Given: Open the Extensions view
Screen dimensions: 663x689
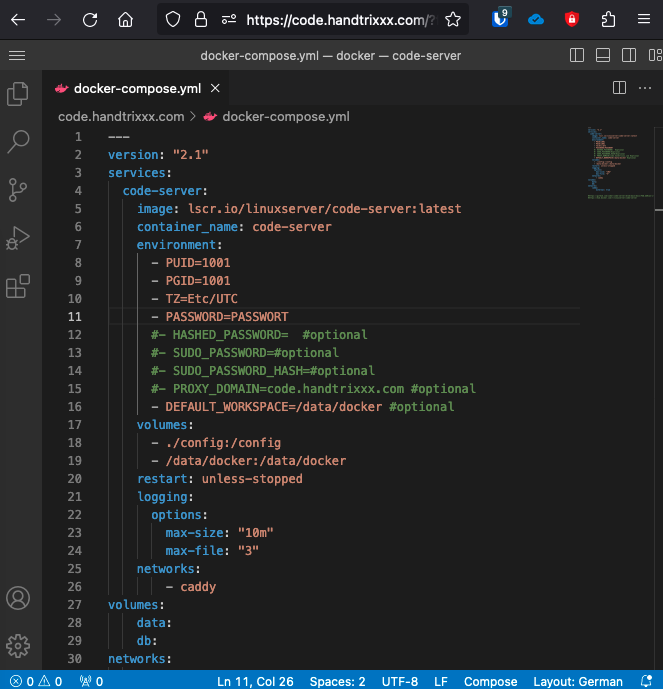Looking at the screenshot, I should click(18, 287).
